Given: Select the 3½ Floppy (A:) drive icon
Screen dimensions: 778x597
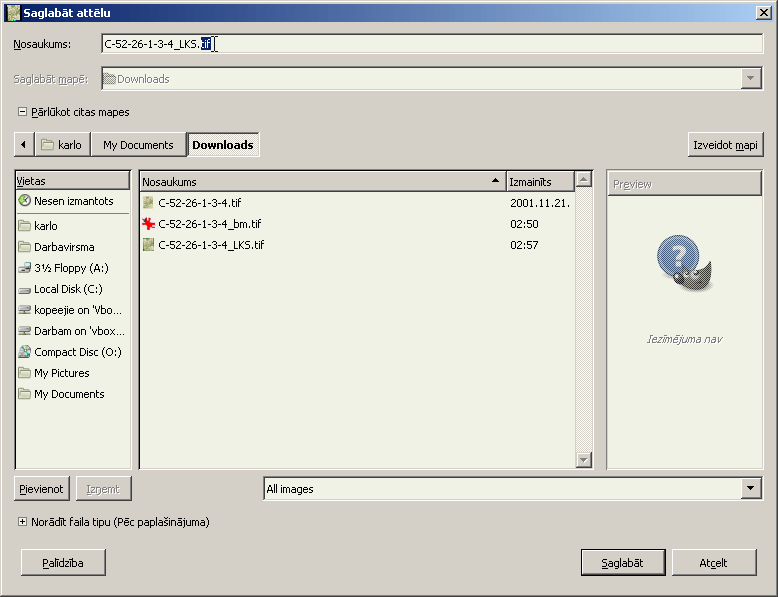Looking at the screenshot, I should pos(24,268).
